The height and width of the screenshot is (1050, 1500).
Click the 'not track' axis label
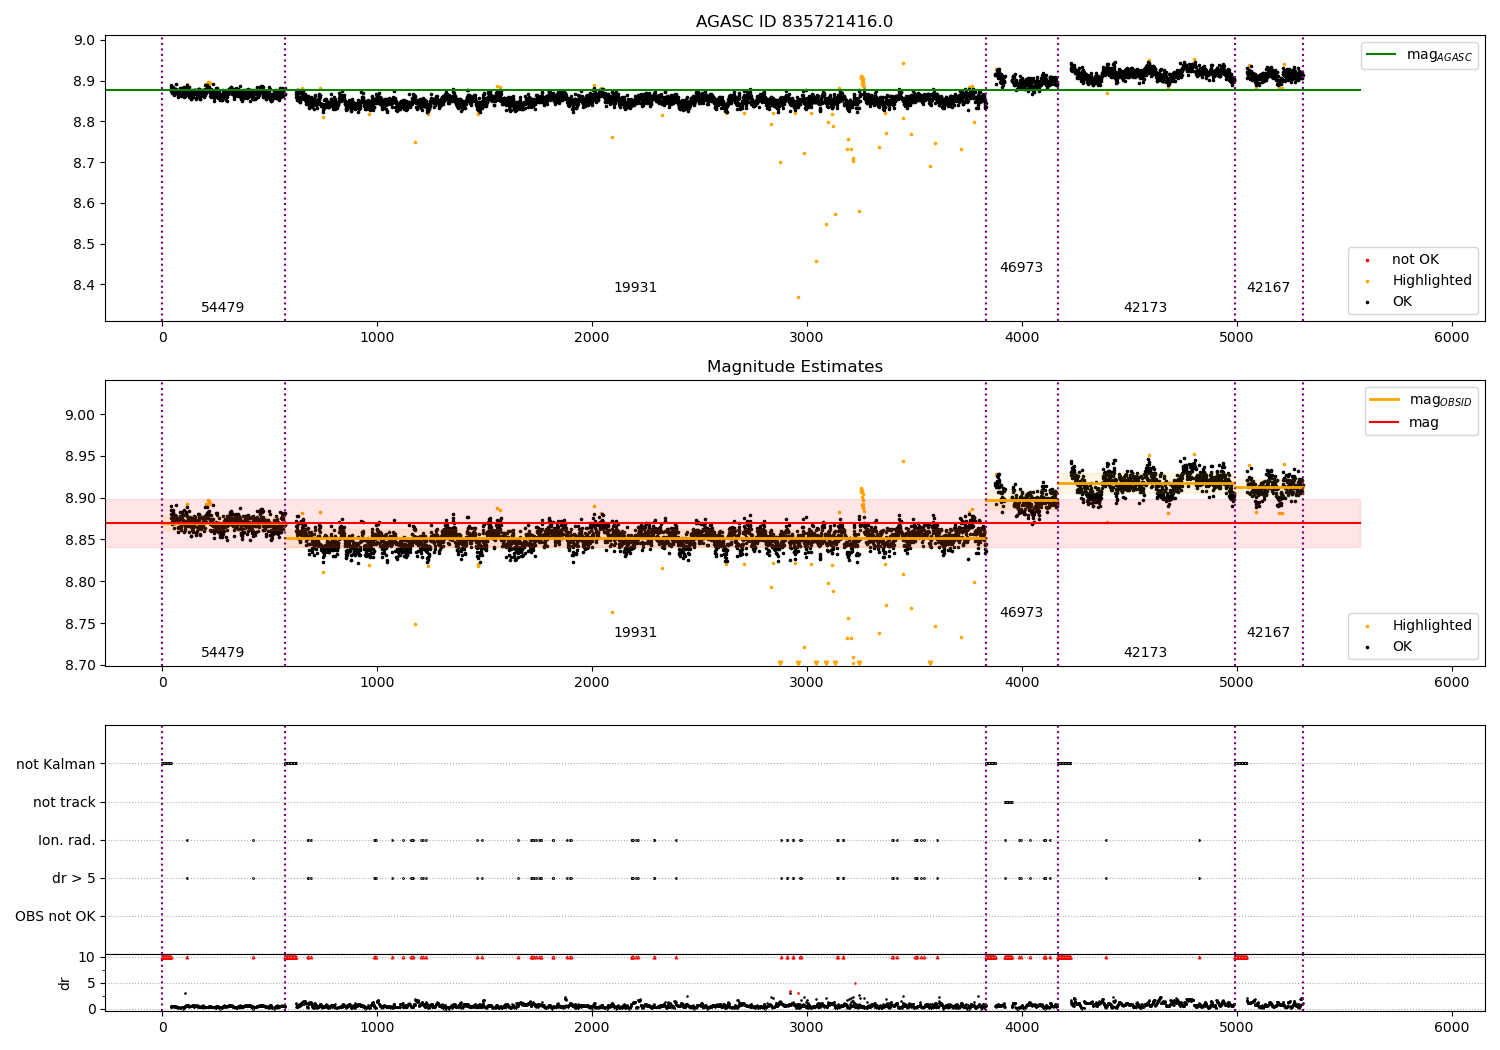pyautogui.click(x=64, y=803)
